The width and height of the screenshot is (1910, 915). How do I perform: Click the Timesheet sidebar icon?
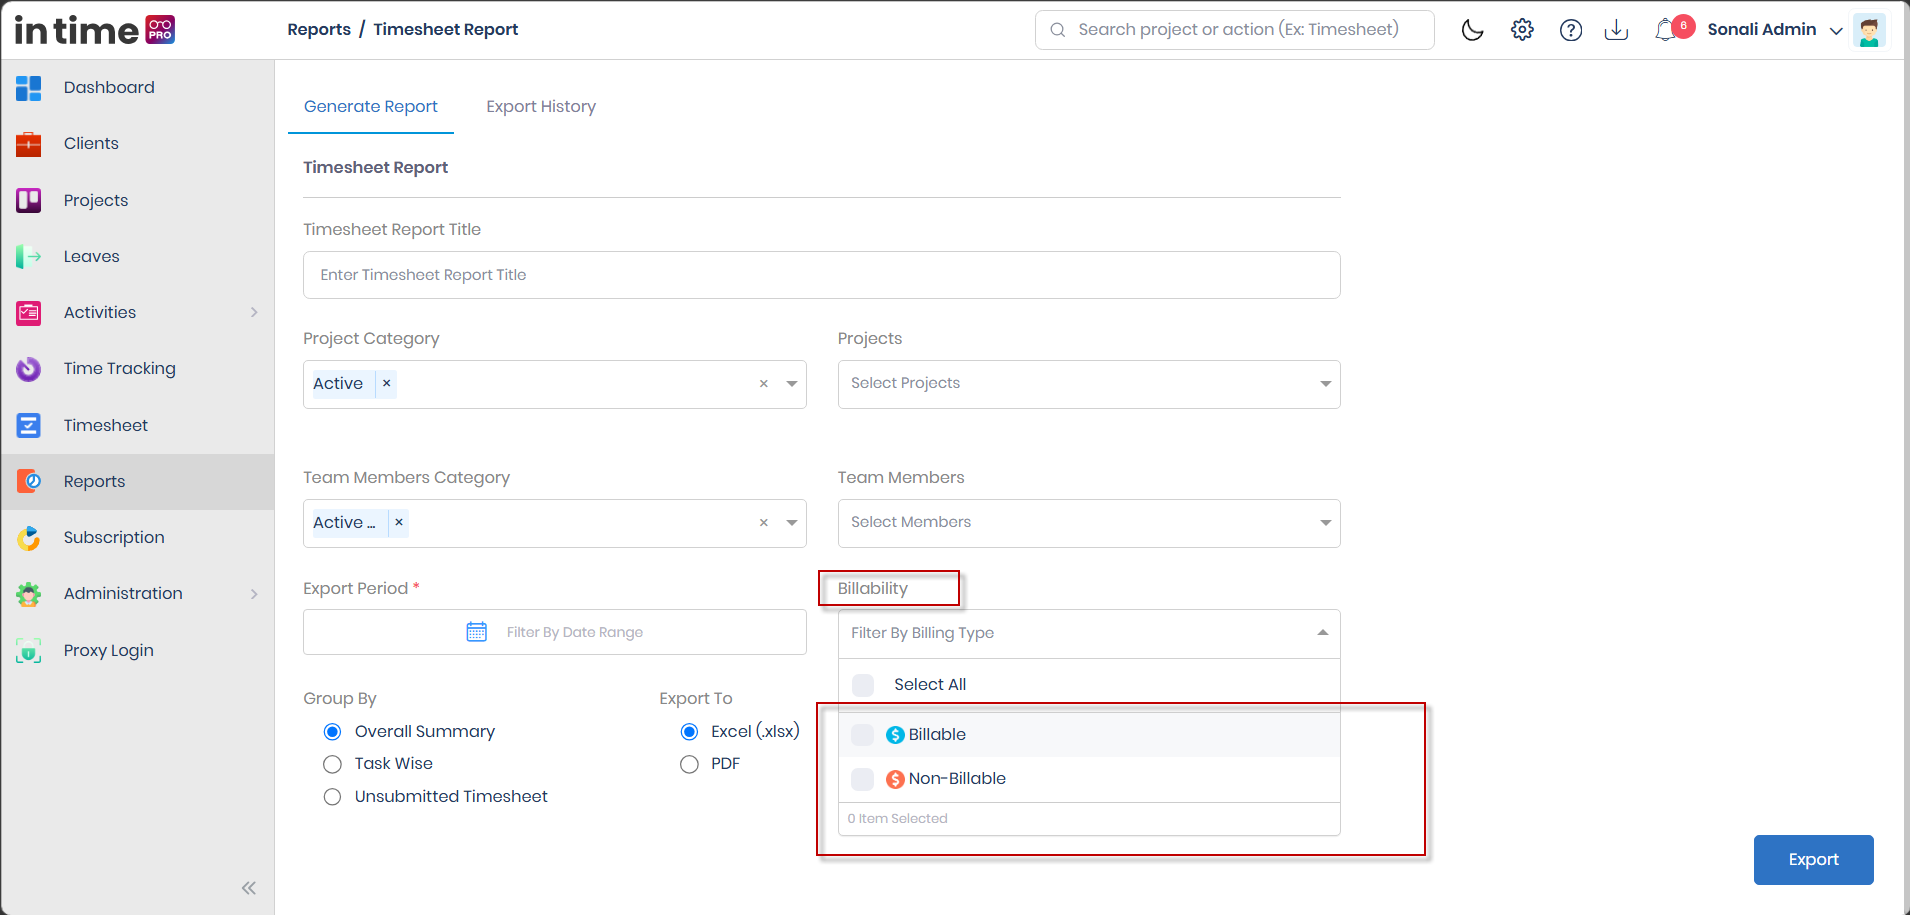pyautogui.click(x=29, y=425)
